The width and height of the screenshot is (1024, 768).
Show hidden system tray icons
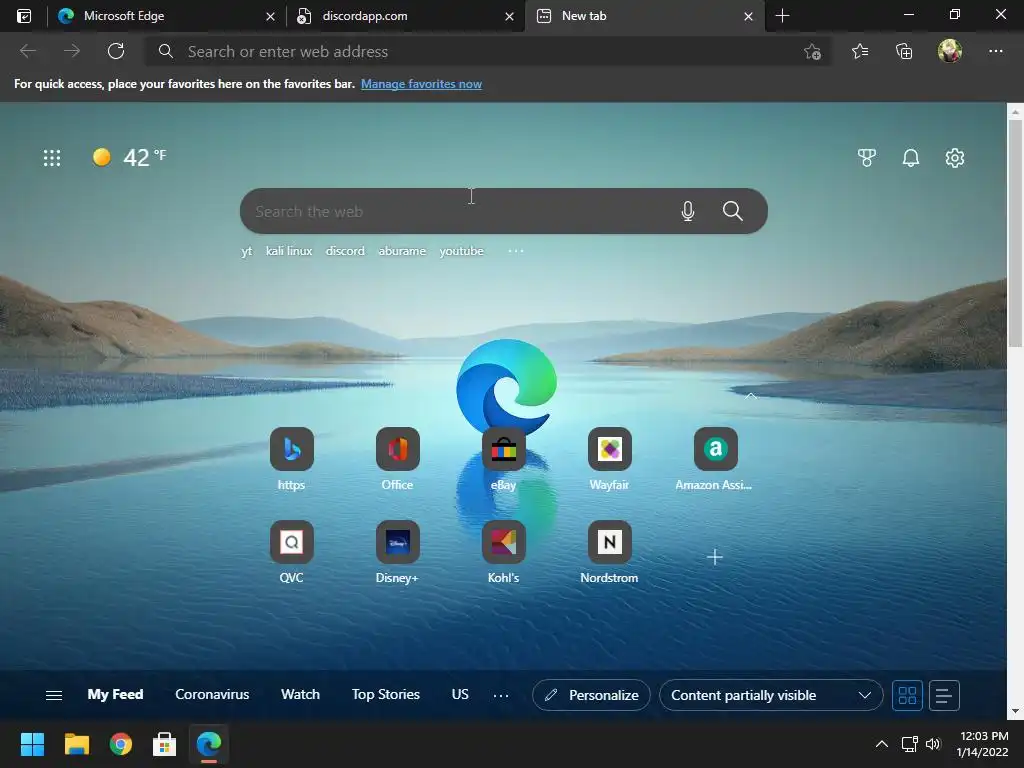882,744
